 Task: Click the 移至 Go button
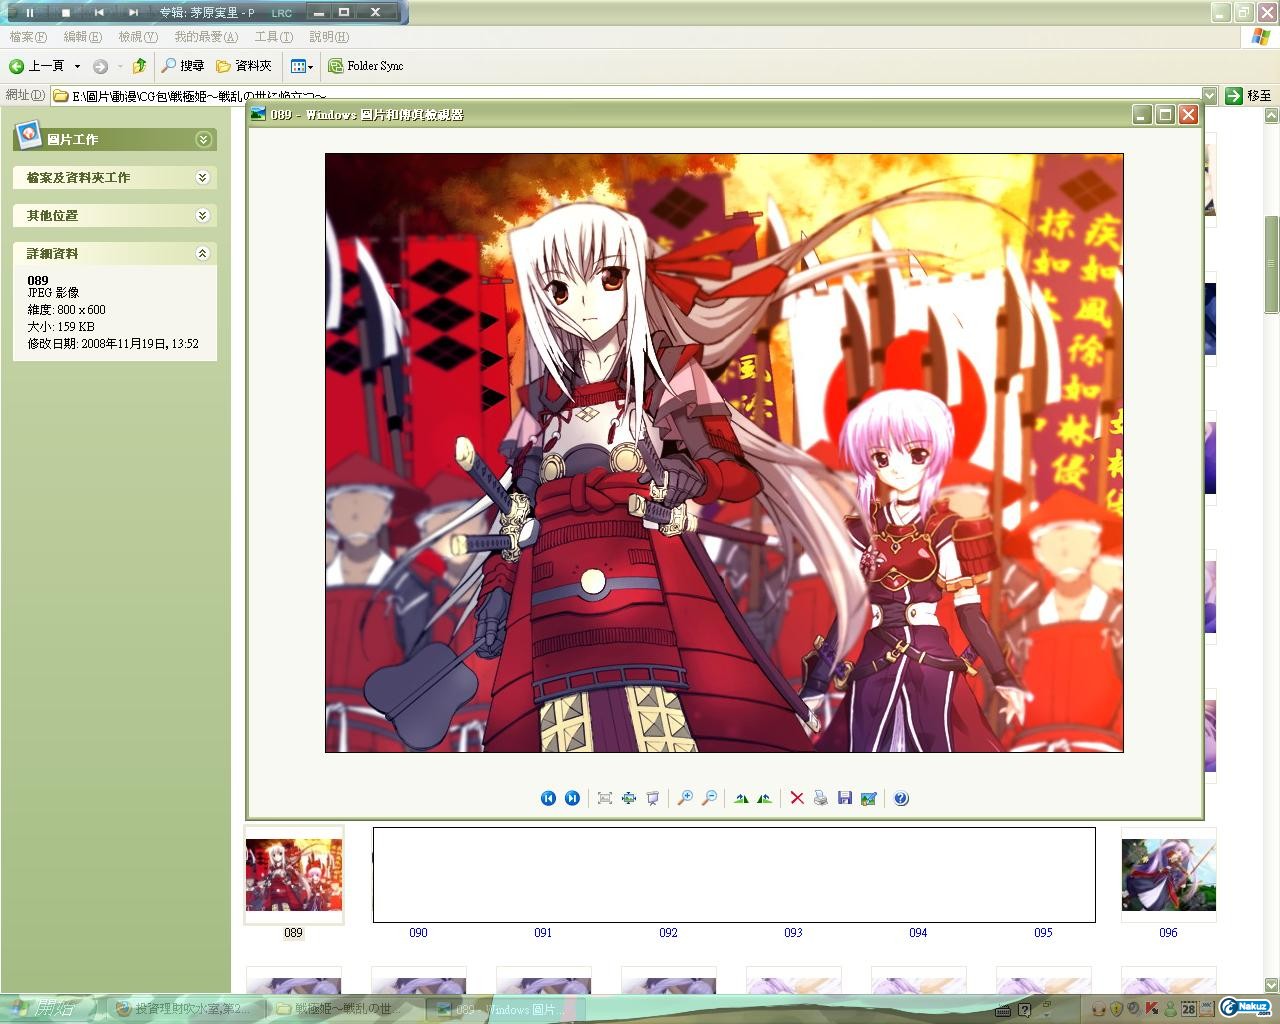(1249, 96)
